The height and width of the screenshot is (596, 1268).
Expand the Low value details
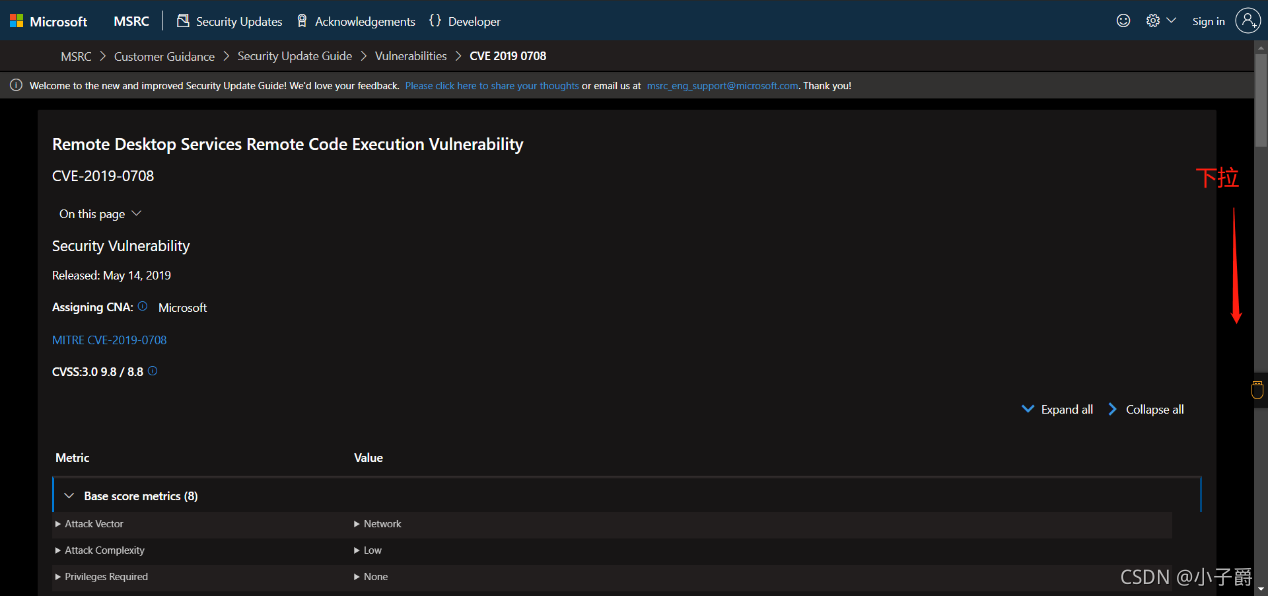pos(368,550)
